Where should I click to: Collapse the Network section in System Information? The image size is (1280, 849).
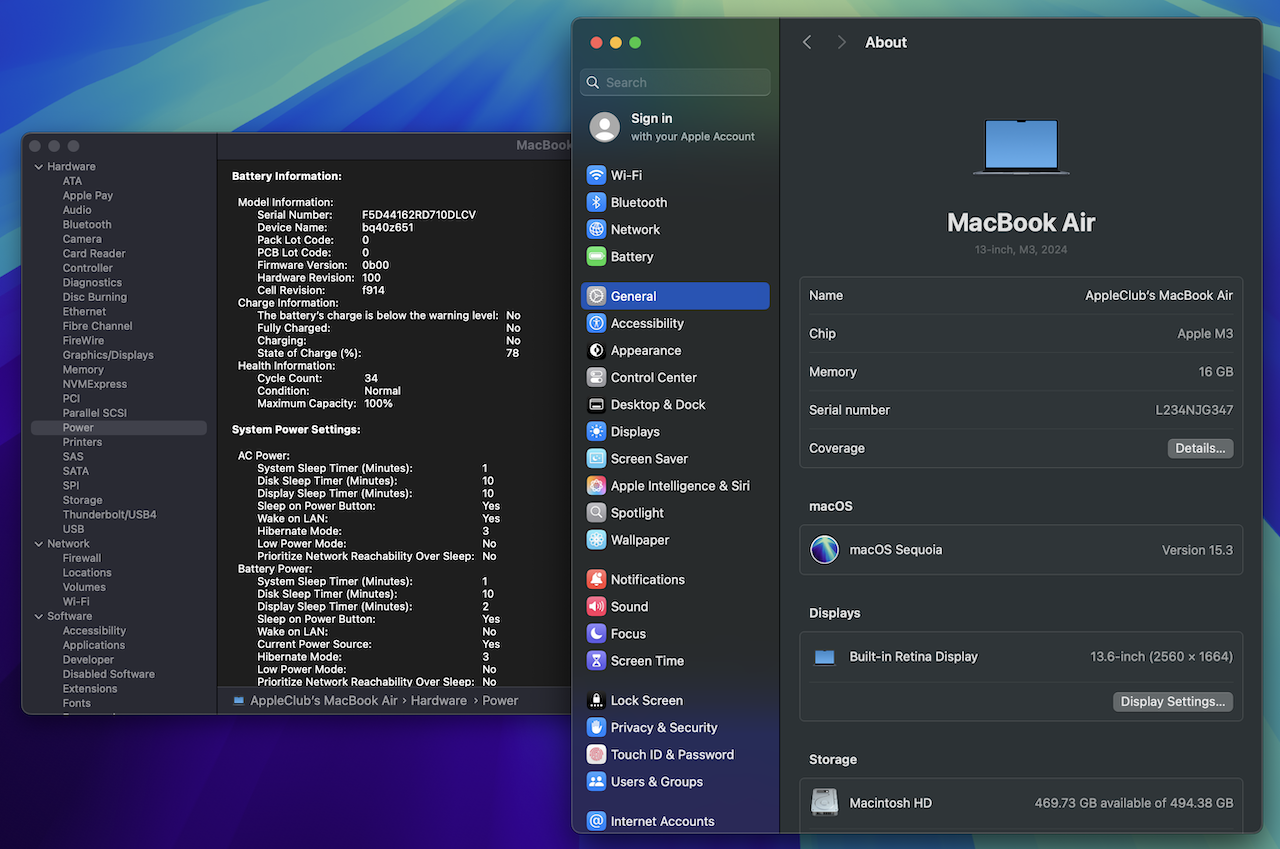[39, 544]
